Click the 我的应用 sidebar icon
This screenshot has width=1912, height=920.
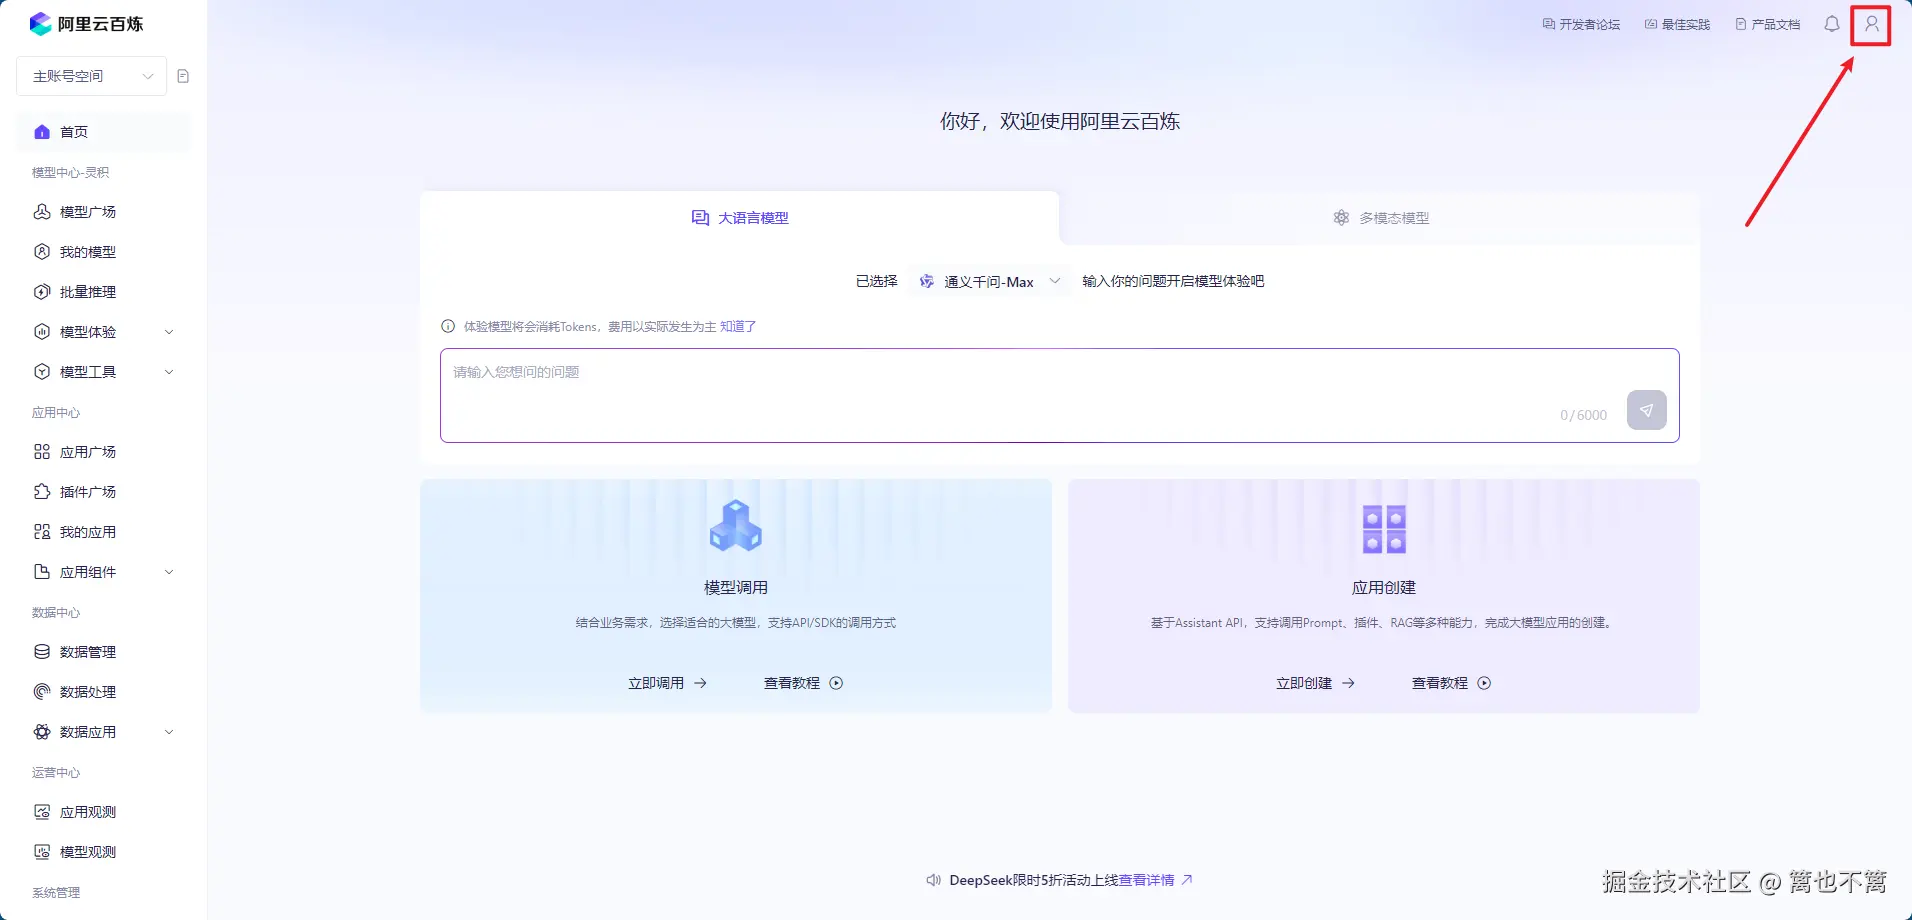coord(42,532)
